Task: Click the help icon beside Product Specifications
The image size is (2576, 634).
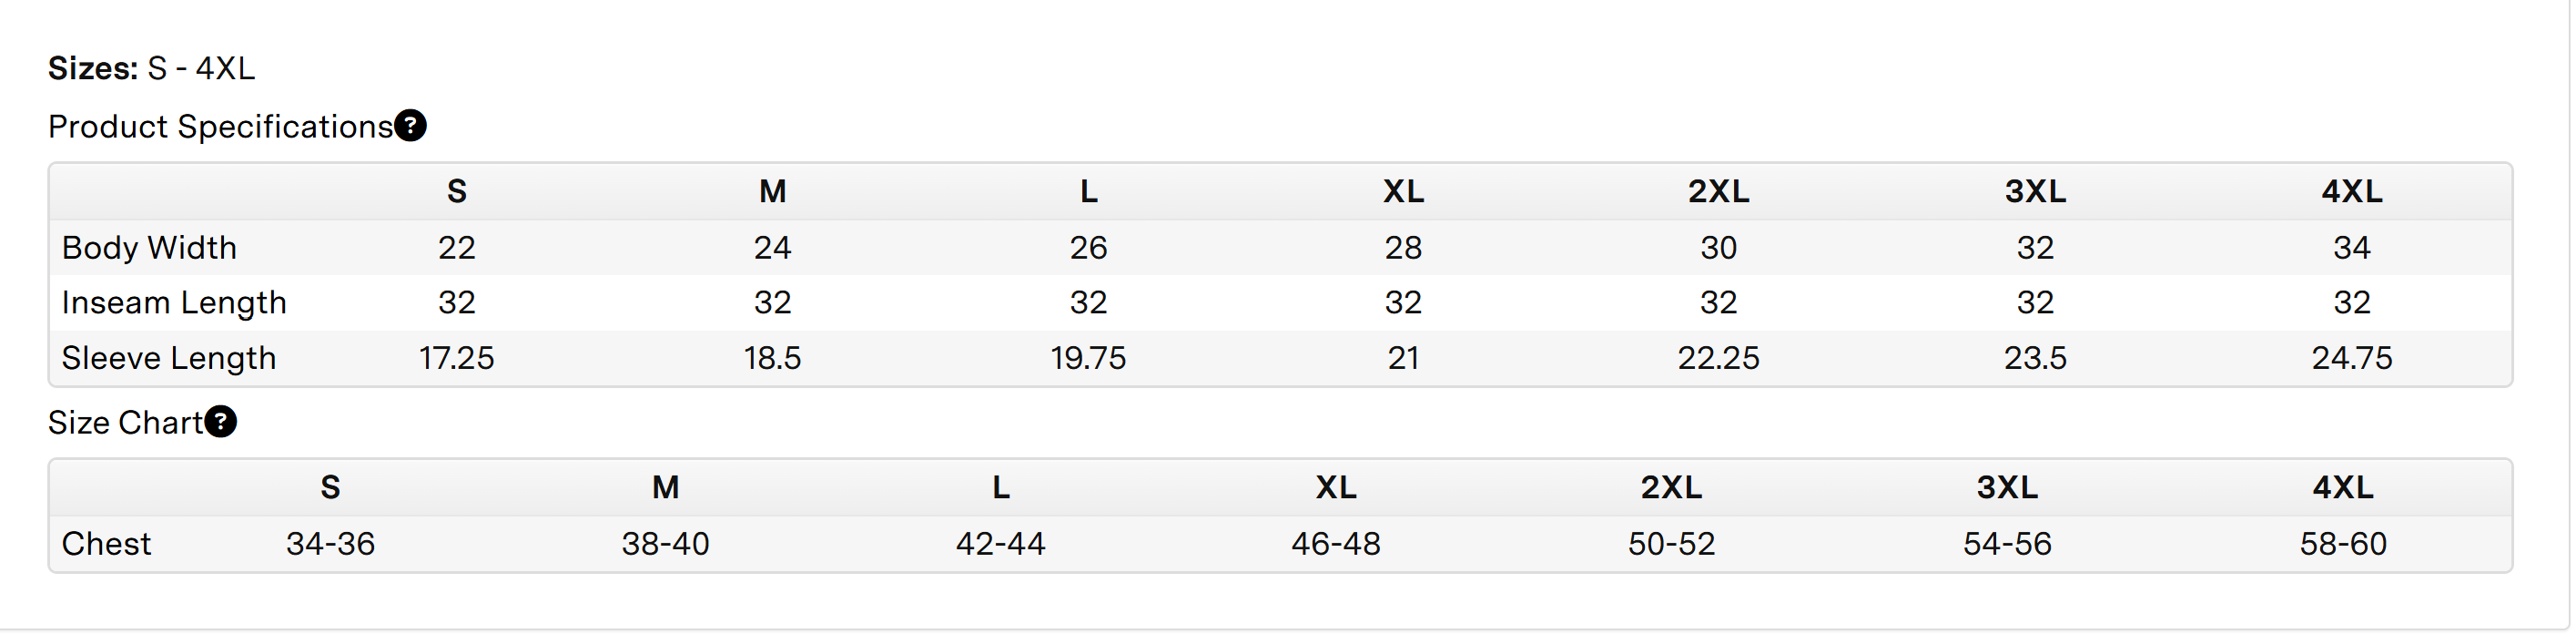Action: click(x=410, y=126)
